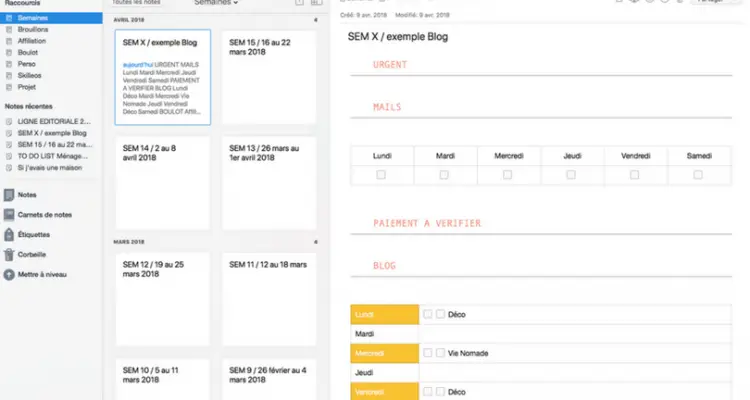Open the Notes section in sidebar
Viewport: 750px width, 400px height.
28,195
